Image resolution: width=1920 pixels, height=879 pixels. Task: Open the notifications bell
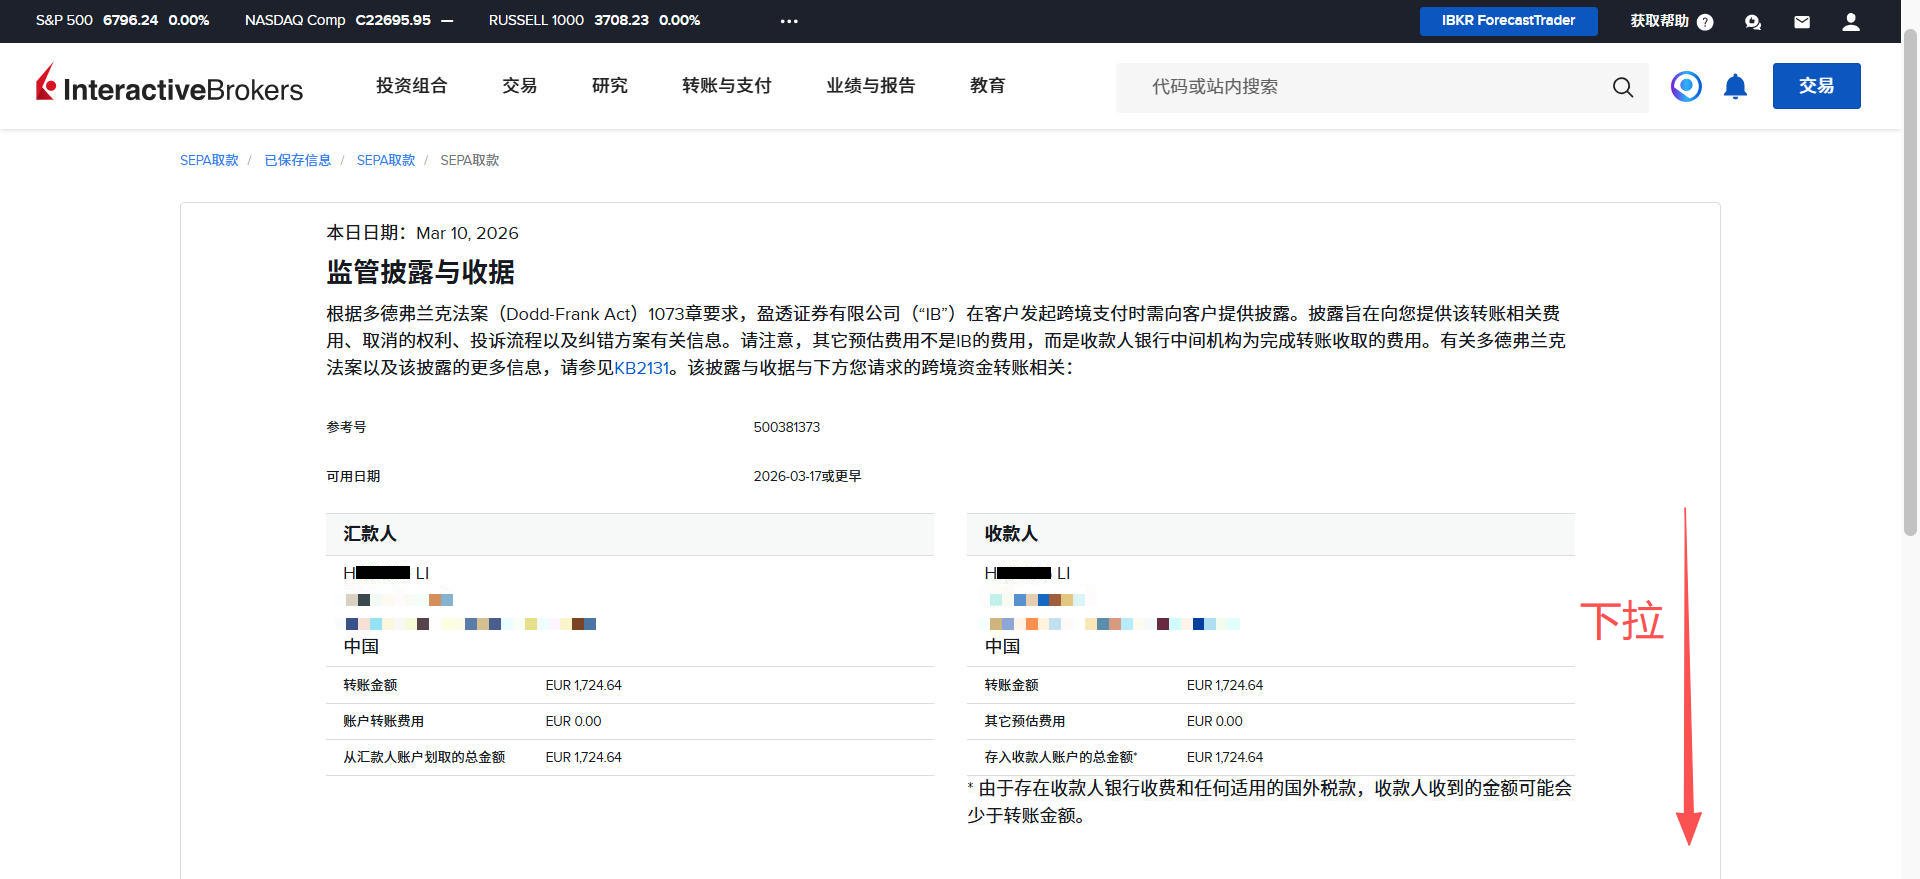click(1735, 87)
